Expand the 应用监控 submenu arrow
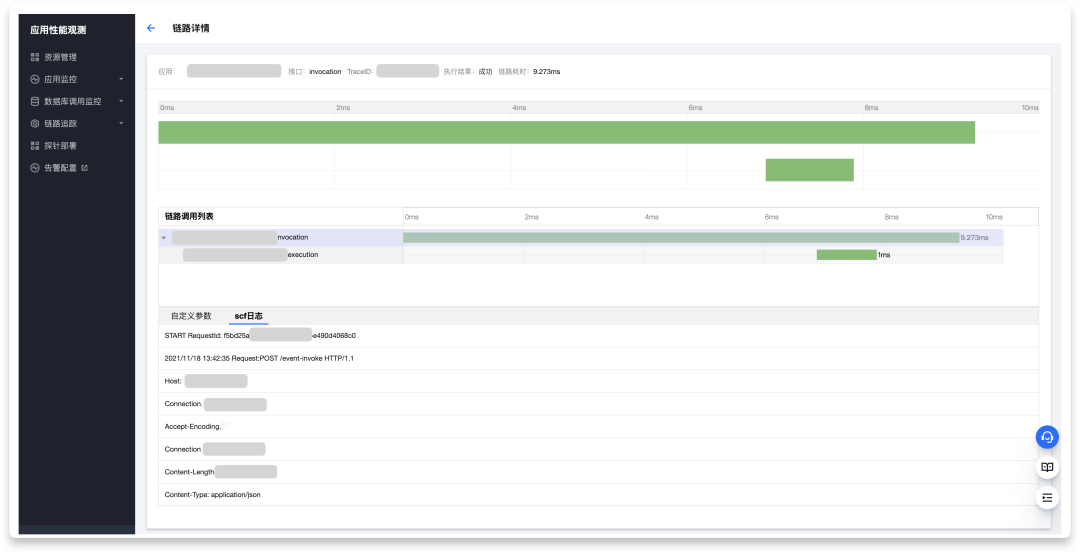The image size is (1080, 553). coord(121,79)
